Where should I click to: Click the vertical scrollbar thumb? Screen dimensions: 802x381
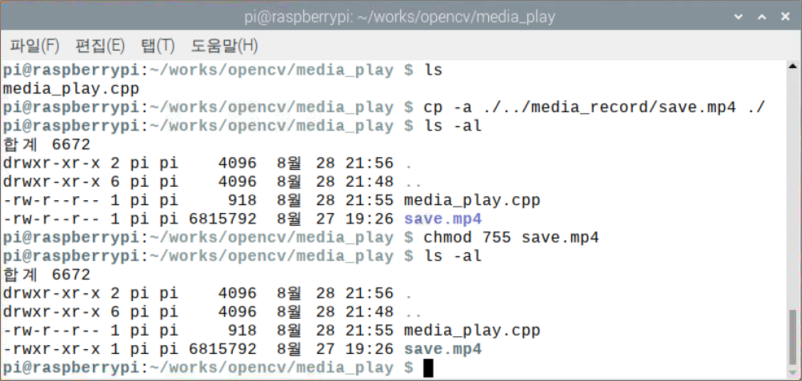(793, 337)
